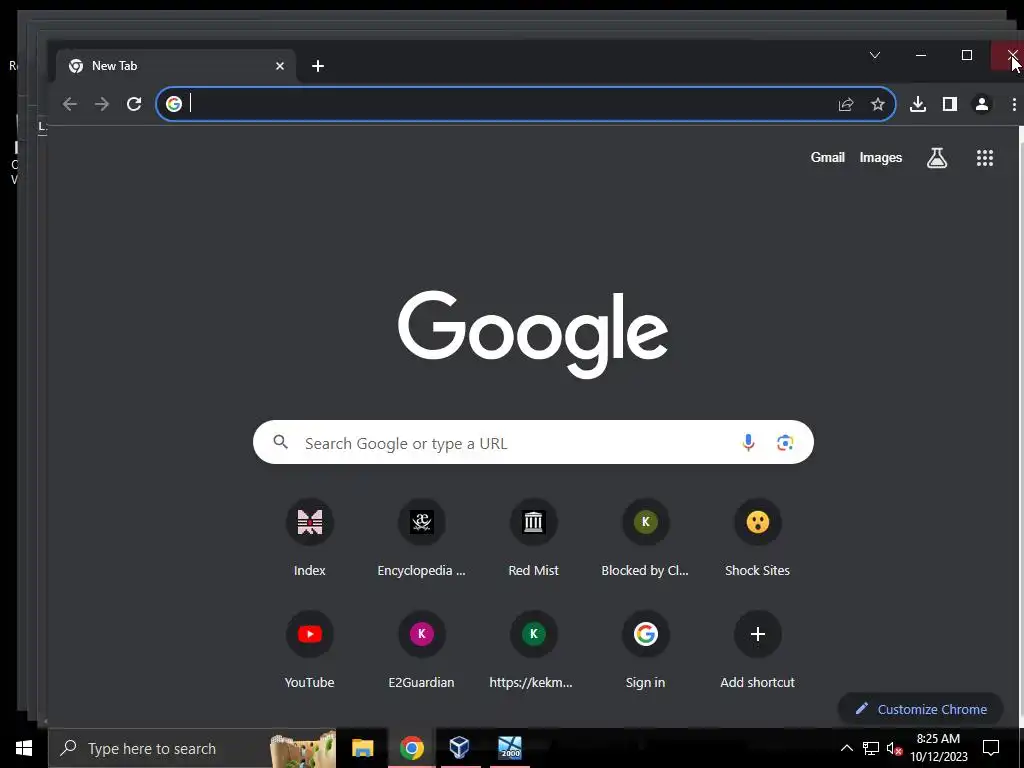Open the Red Mist shortcut

tap(534, 538)
